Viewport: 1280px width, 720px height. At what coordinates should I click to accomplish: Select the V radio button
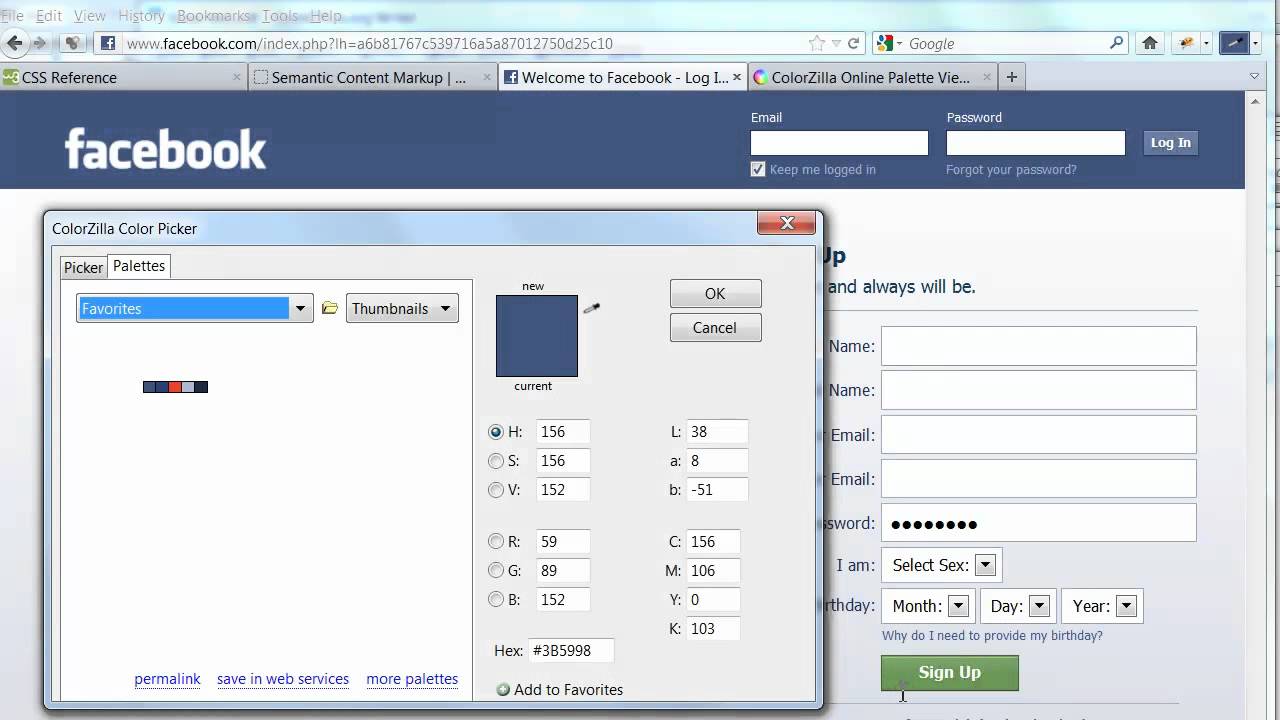496,490
